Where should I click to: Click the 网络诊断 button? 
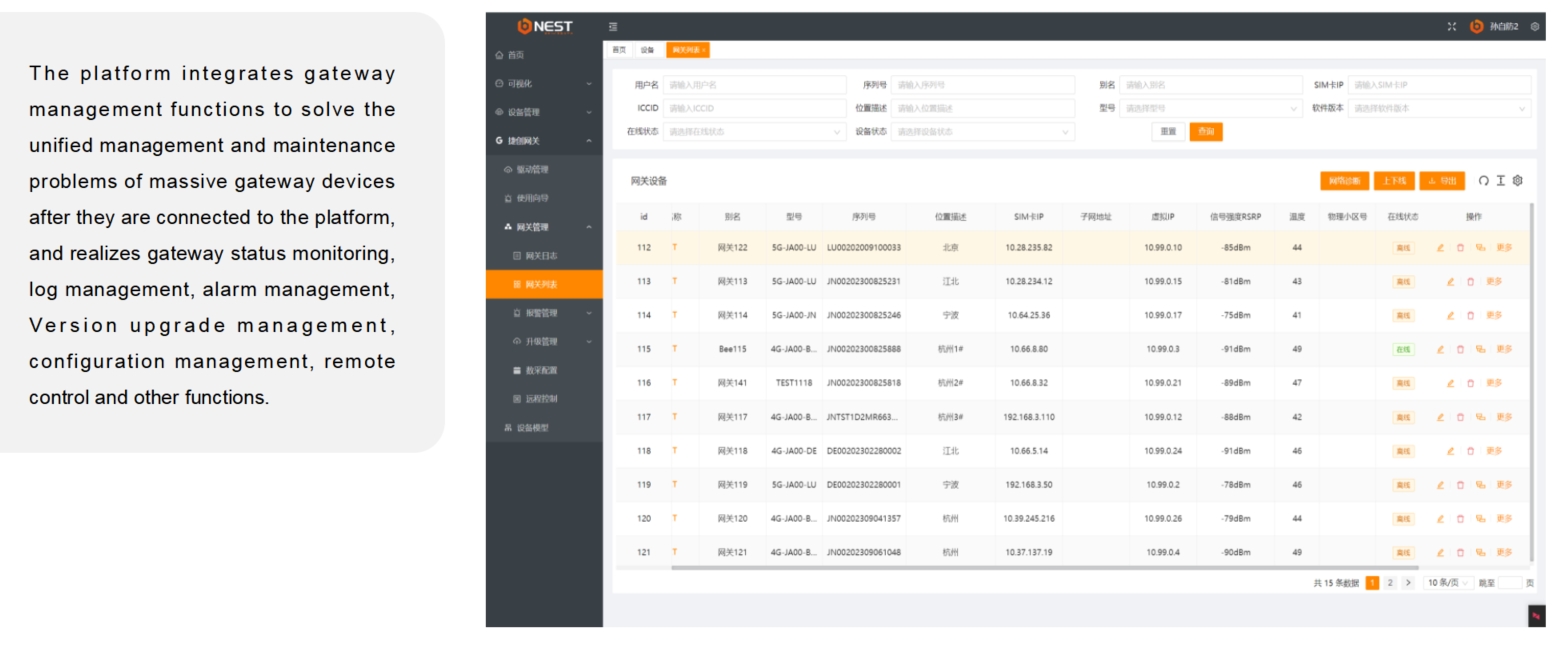[1344, 181]
